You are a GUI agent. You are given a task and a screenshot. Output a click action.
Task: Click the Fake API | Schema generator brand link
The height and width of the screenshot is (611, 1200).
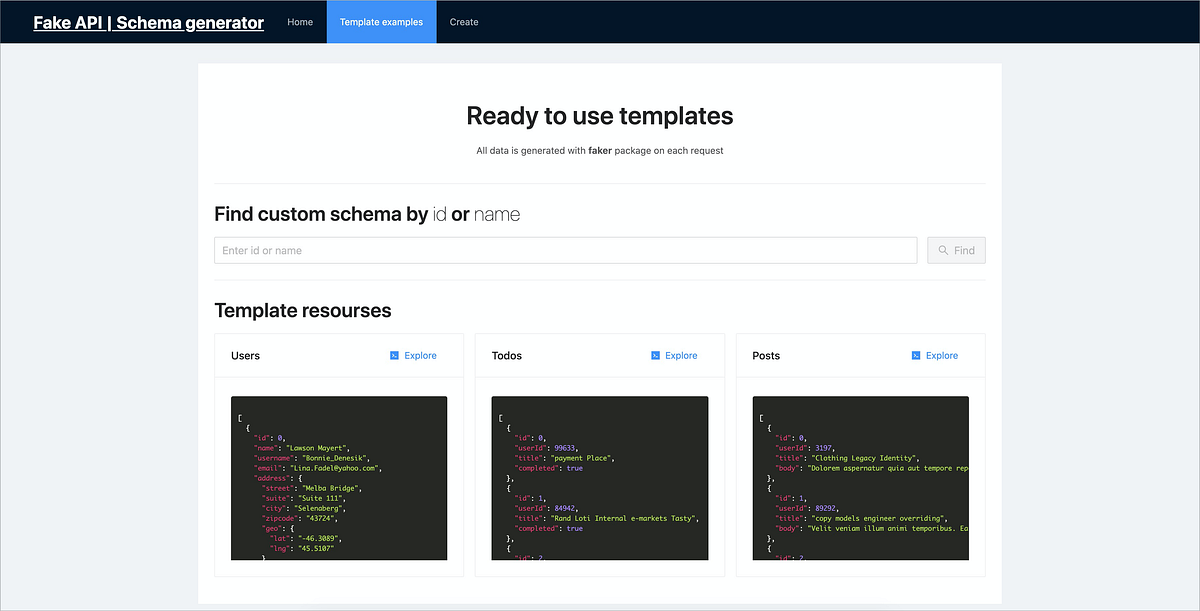[x=148, y=22]
